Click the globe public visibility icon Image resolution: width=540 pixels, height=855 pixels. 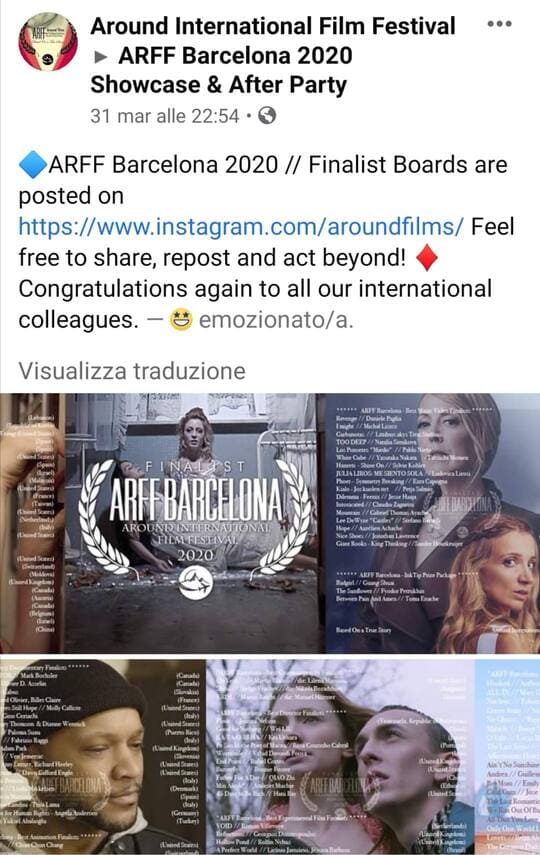coord(267,116)
